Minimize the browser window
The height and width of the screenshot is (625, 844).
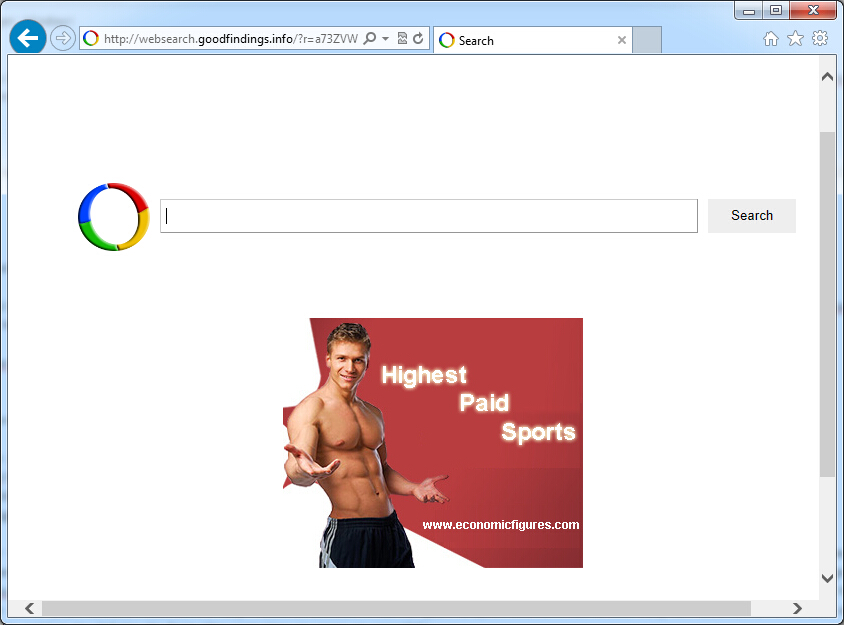[x=749, y=11]
